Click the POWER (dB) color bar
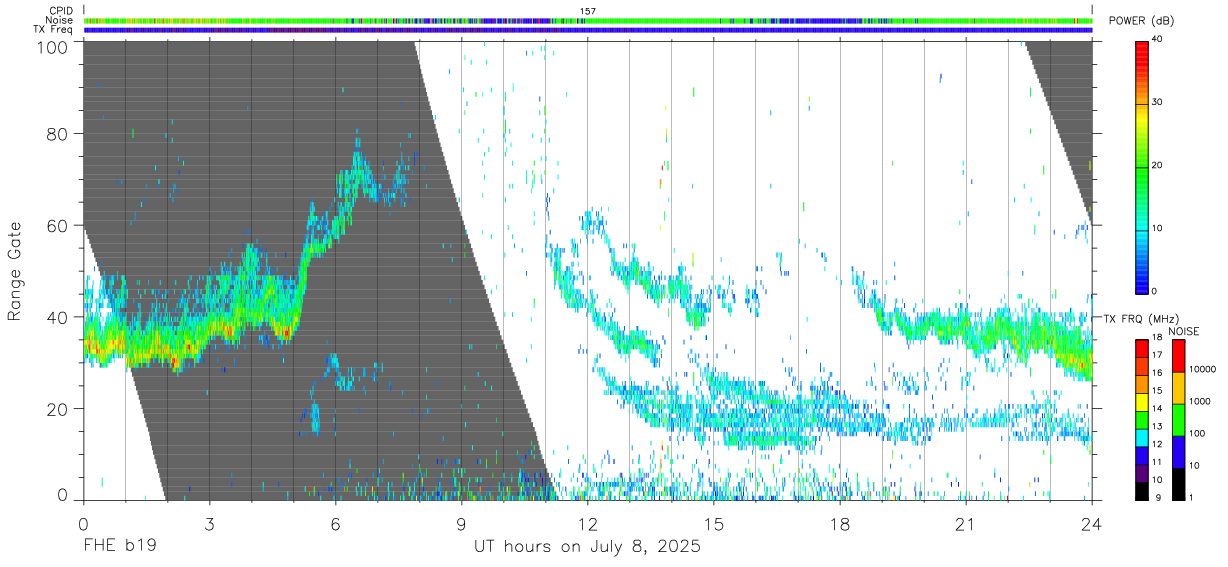Viewport: 1228px width, 567px height. (1142, 166)
